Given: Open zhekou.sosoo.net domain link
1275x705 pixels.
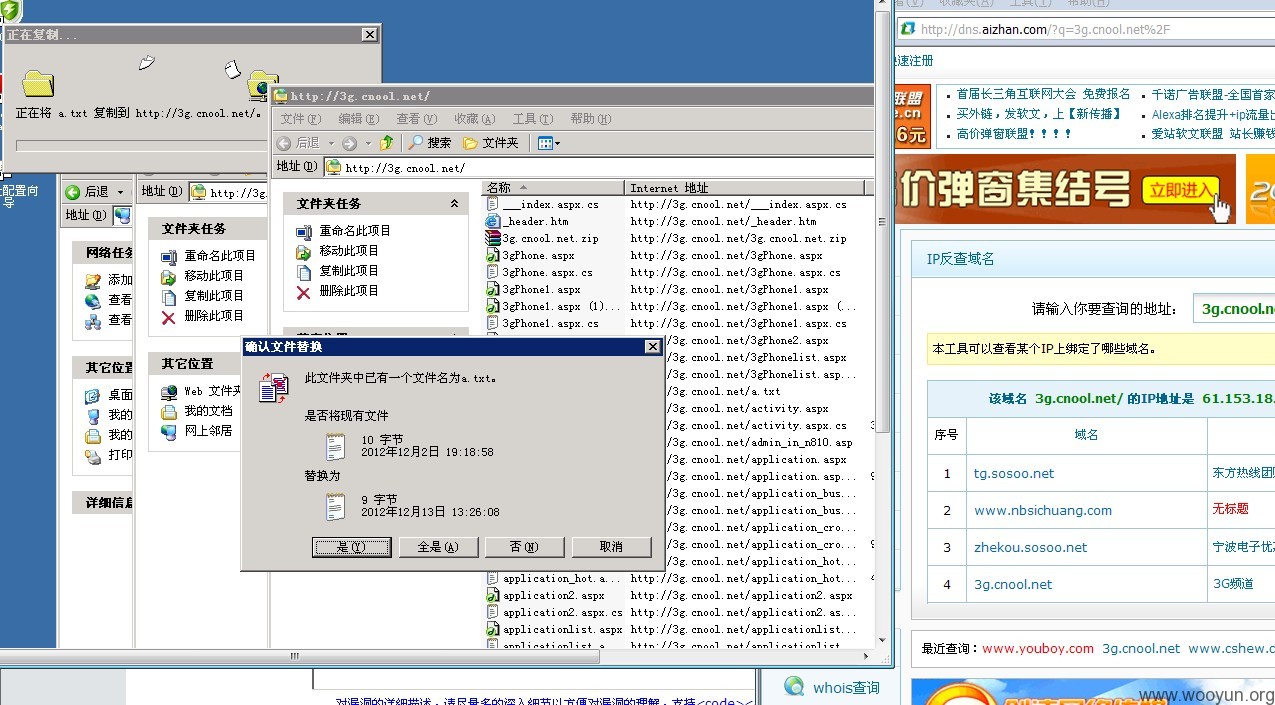Looking at the screenshot, I should 1031,547.
